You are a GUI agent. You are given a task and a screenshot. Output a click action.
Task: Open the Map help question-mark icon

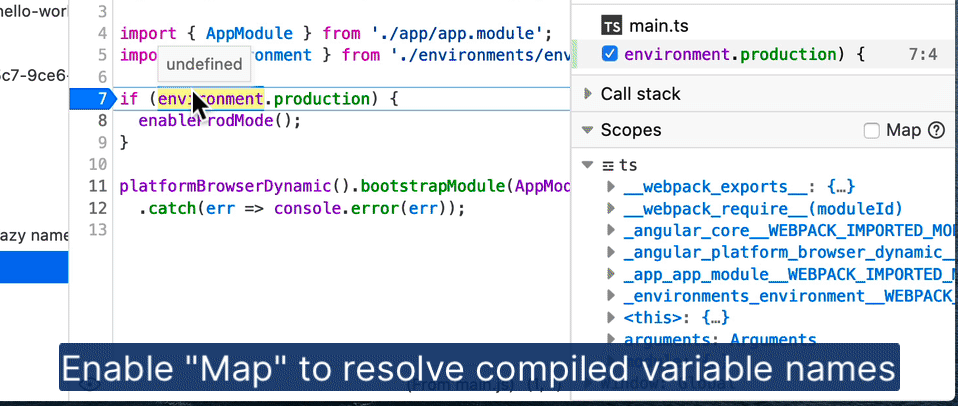click(936, 130)
